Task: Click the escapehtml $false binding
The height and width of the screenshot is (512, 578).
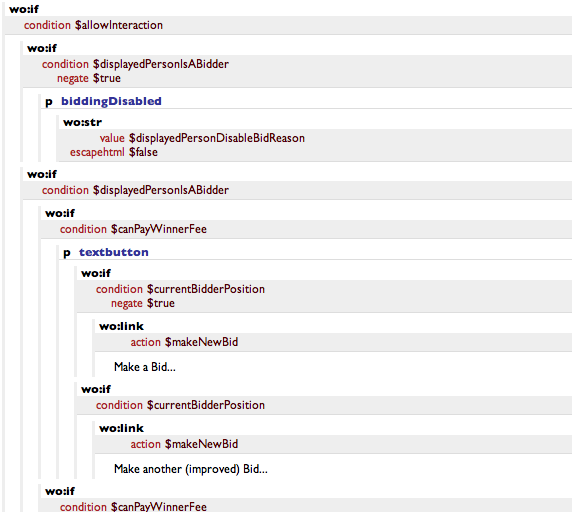Action: click(114, 152)
